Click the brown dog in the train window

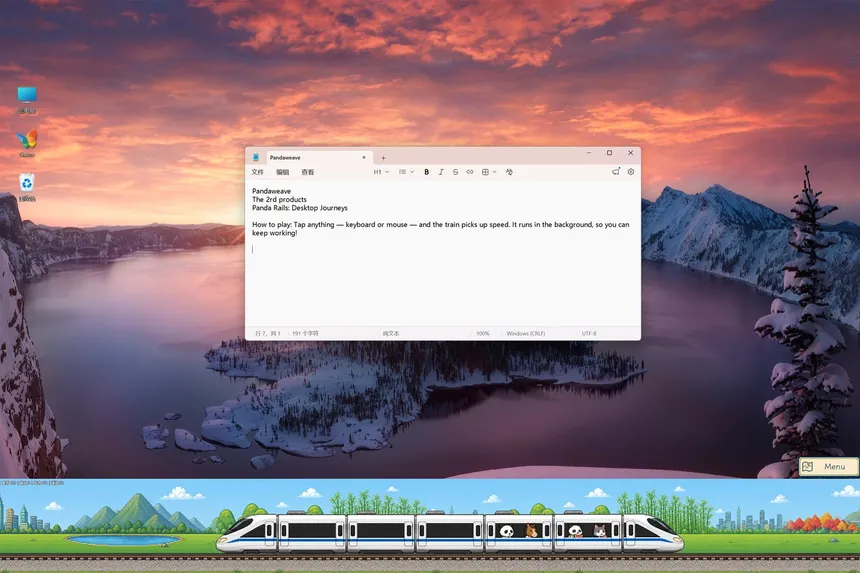point(531,531)
